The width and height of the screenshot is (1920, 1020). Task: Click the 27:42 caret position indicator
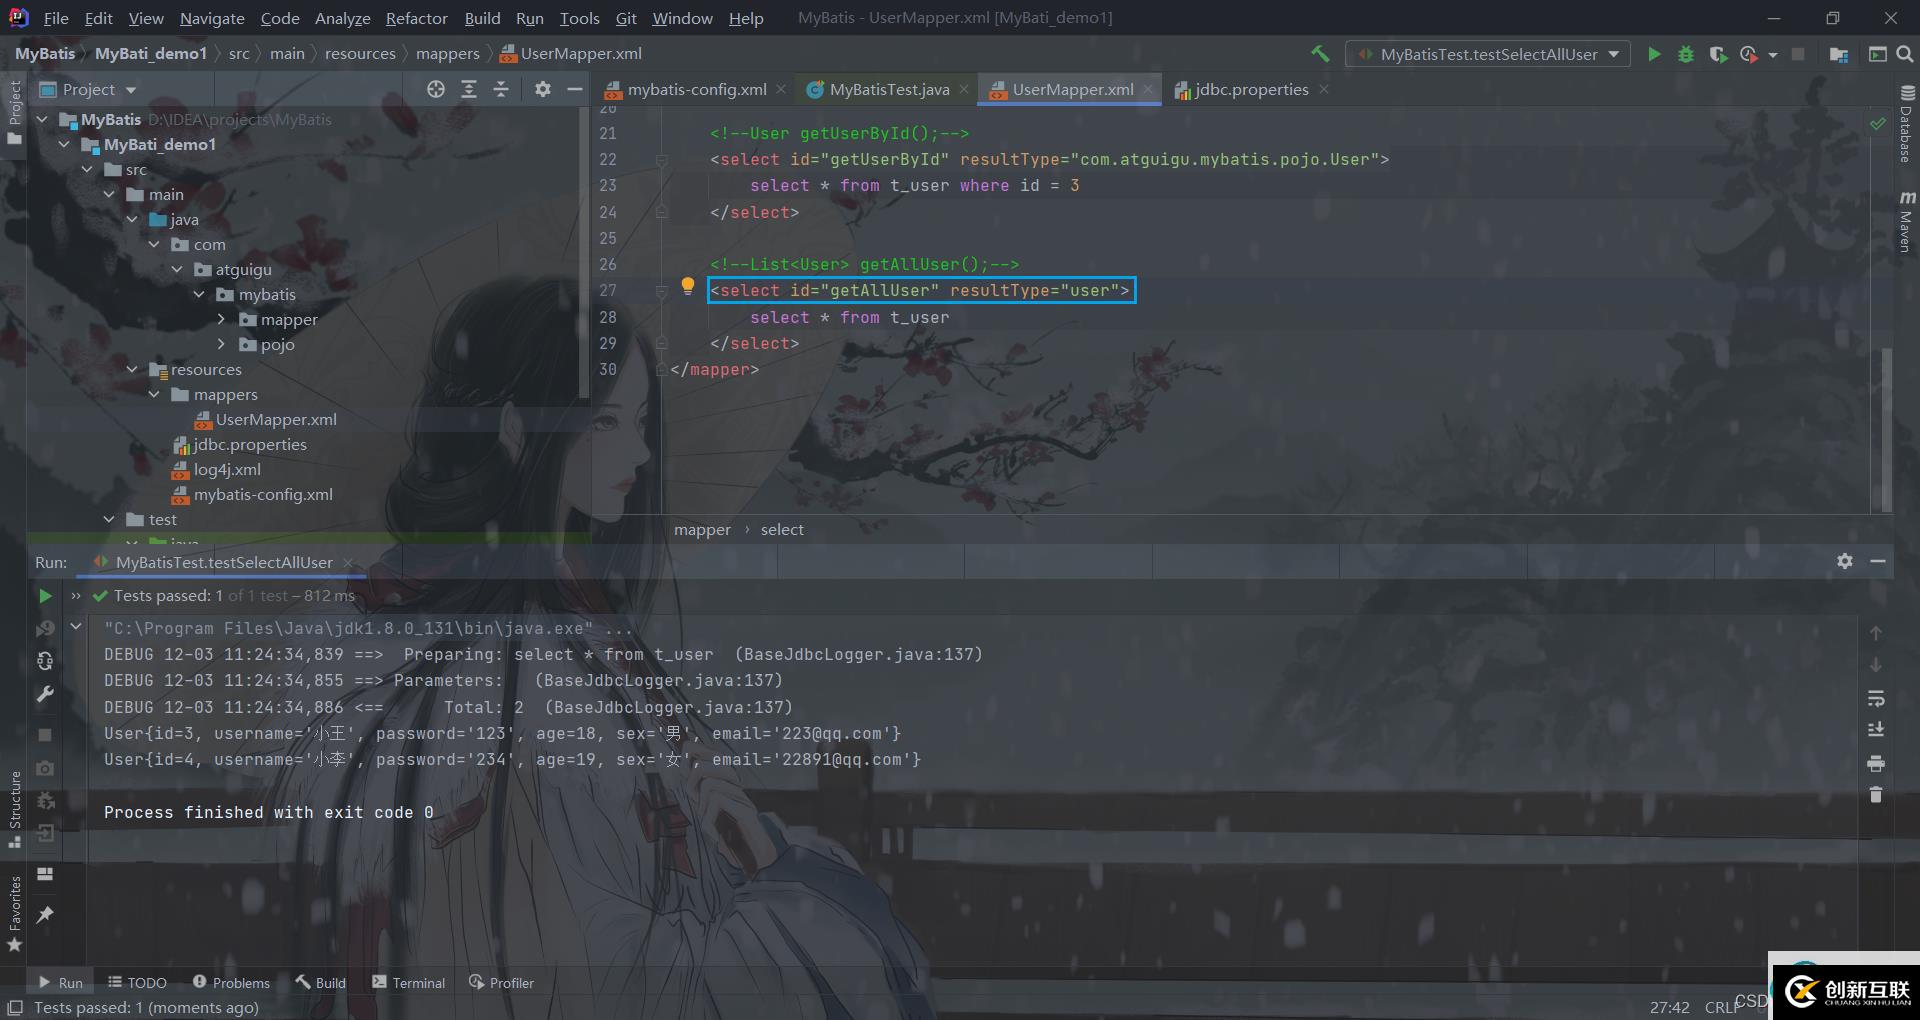[x=1669, y=1008]
